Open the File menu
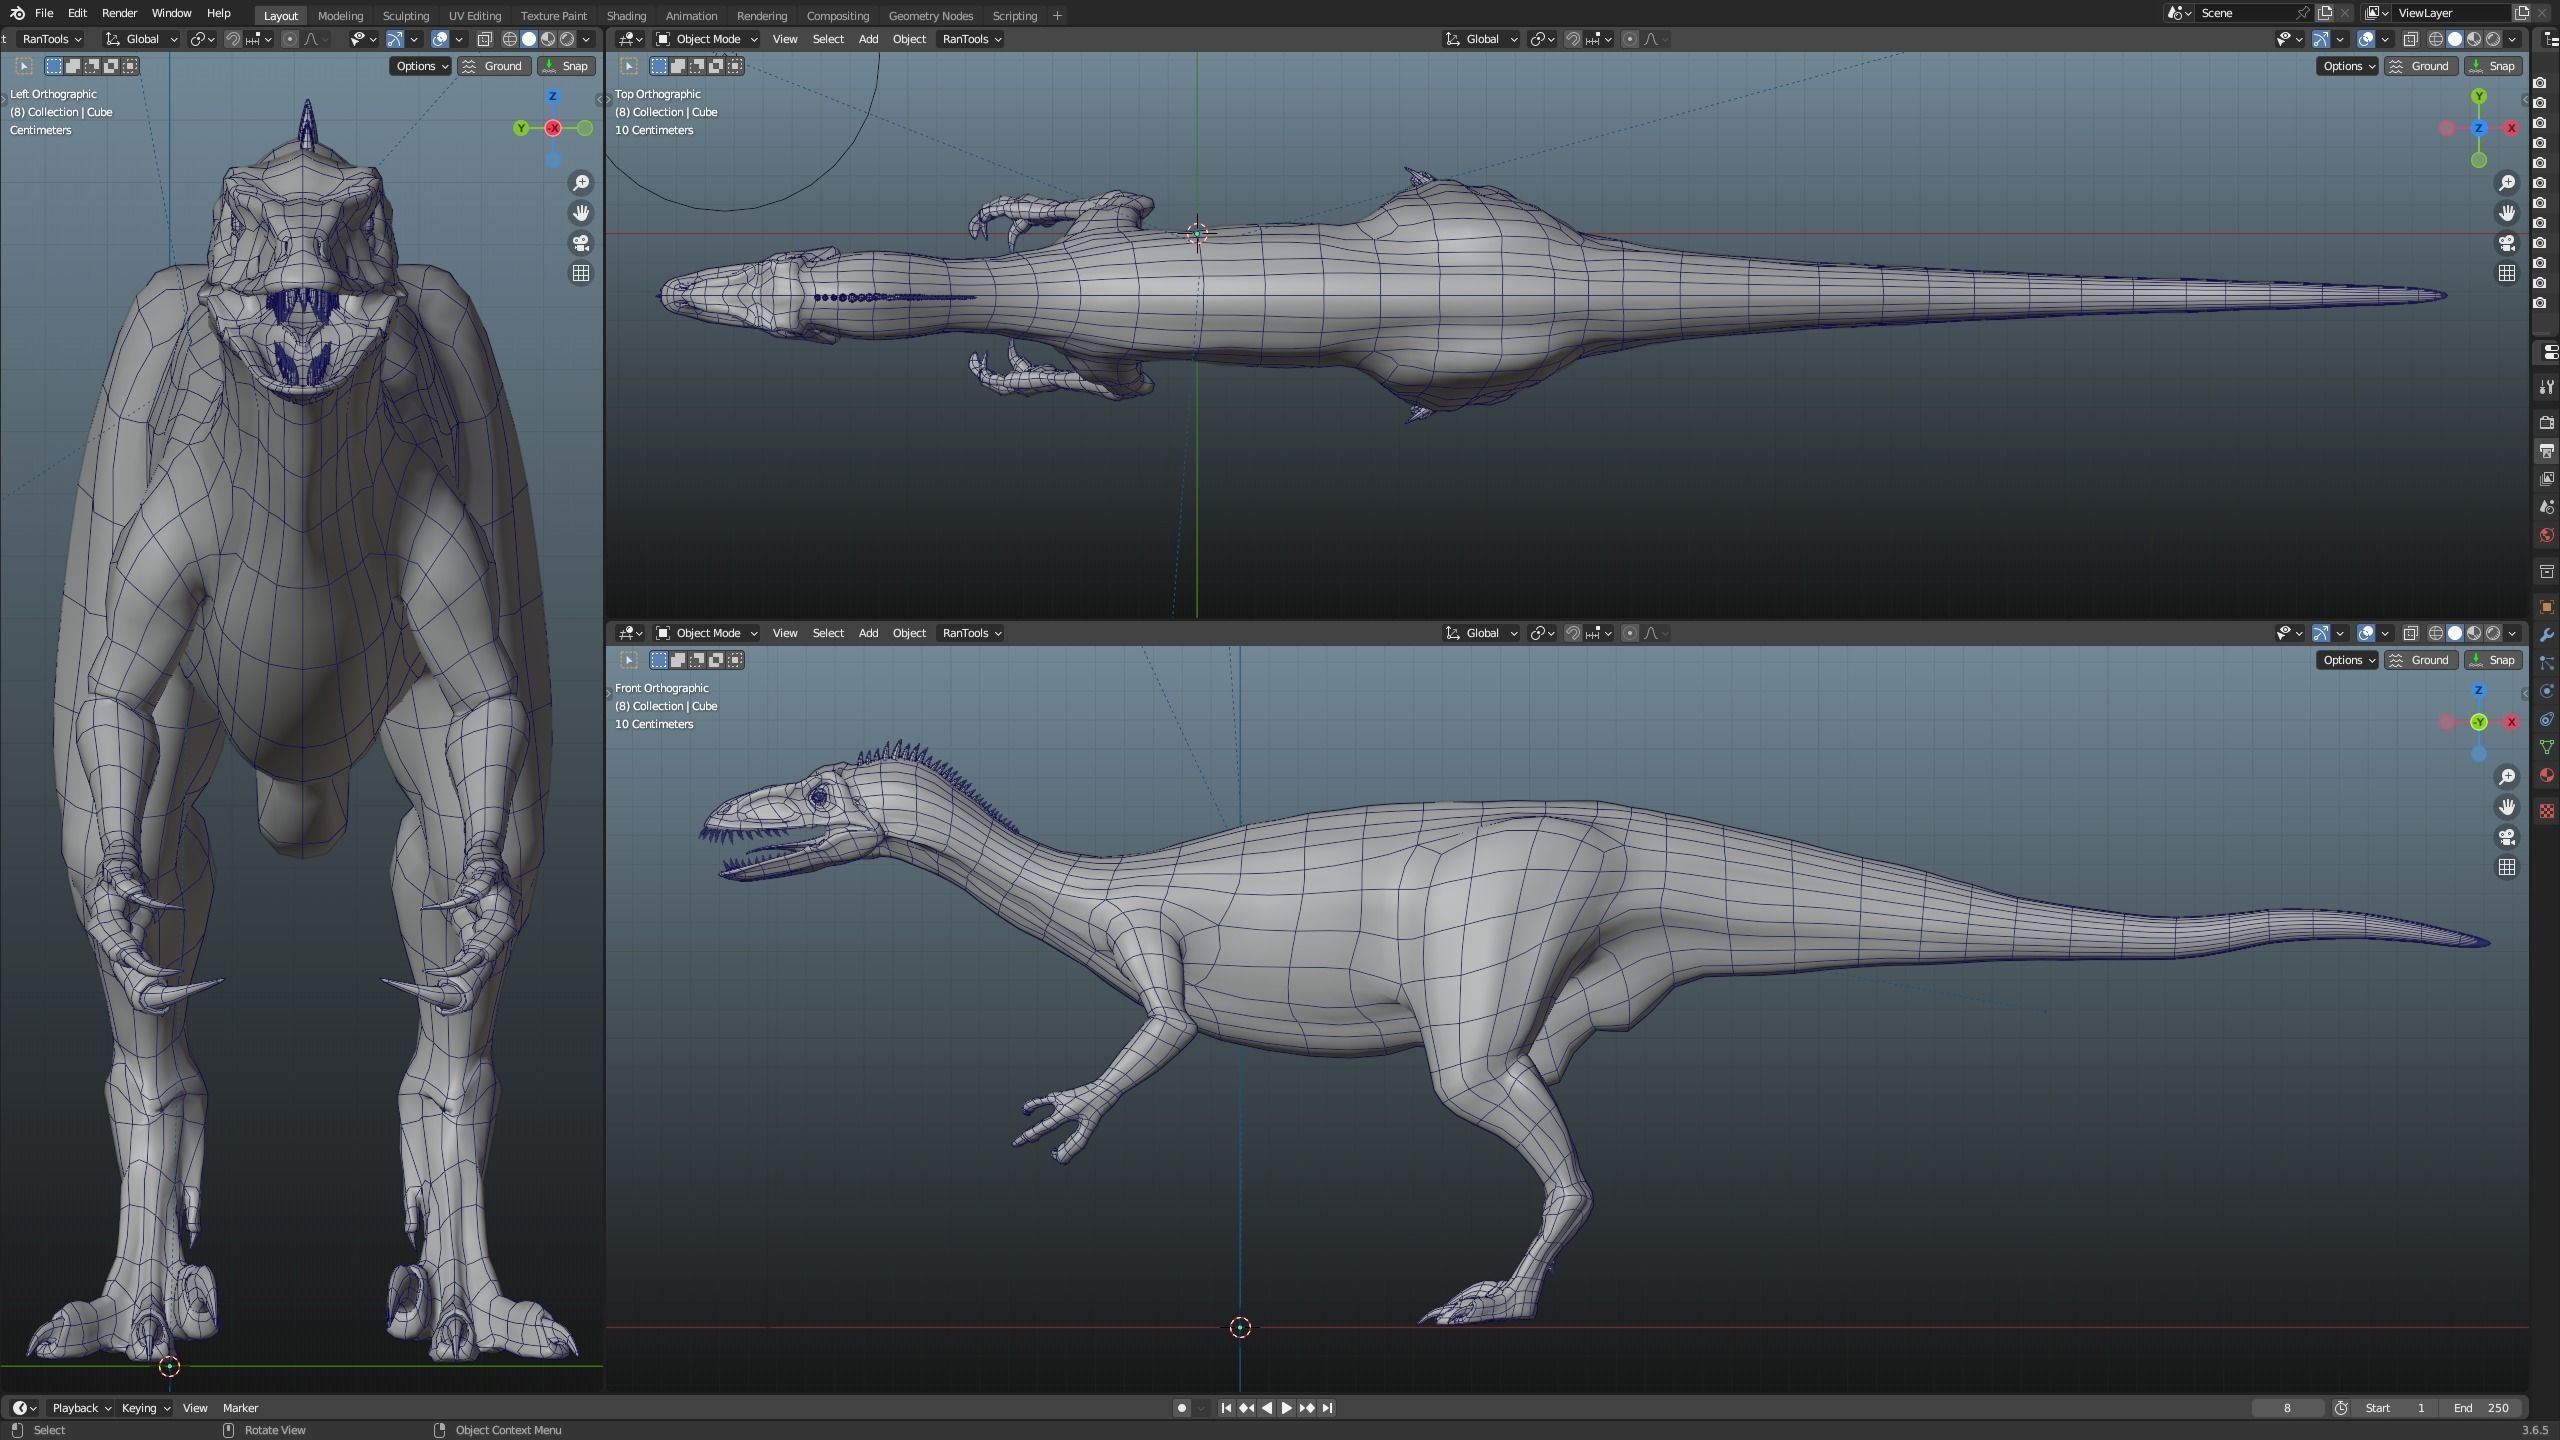Image resolution: width=2560 pixels, height=1440 pixels. tap(44, 13)
